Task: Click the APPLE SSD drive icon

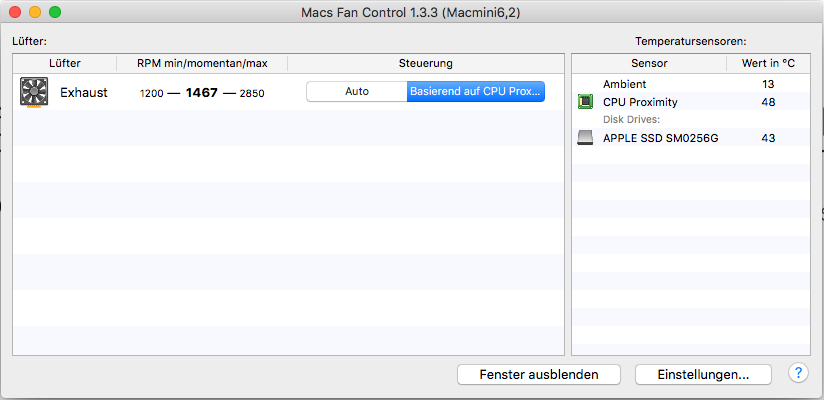Action: point(585,138)
